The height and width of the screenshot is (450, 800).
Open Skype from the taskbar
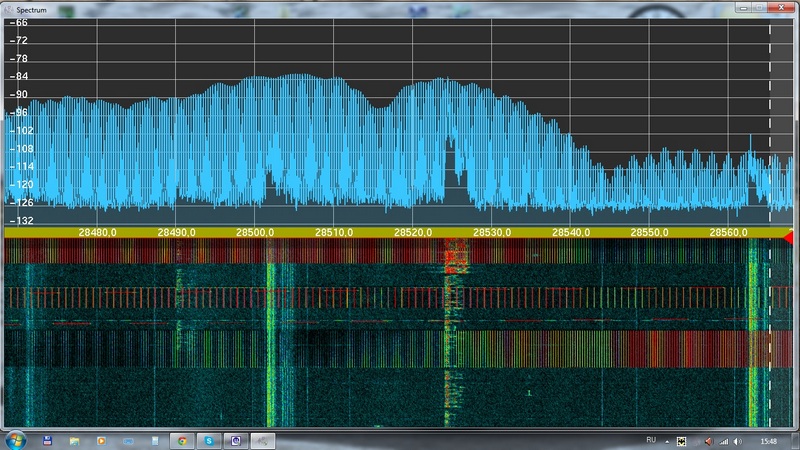(209, 440)
